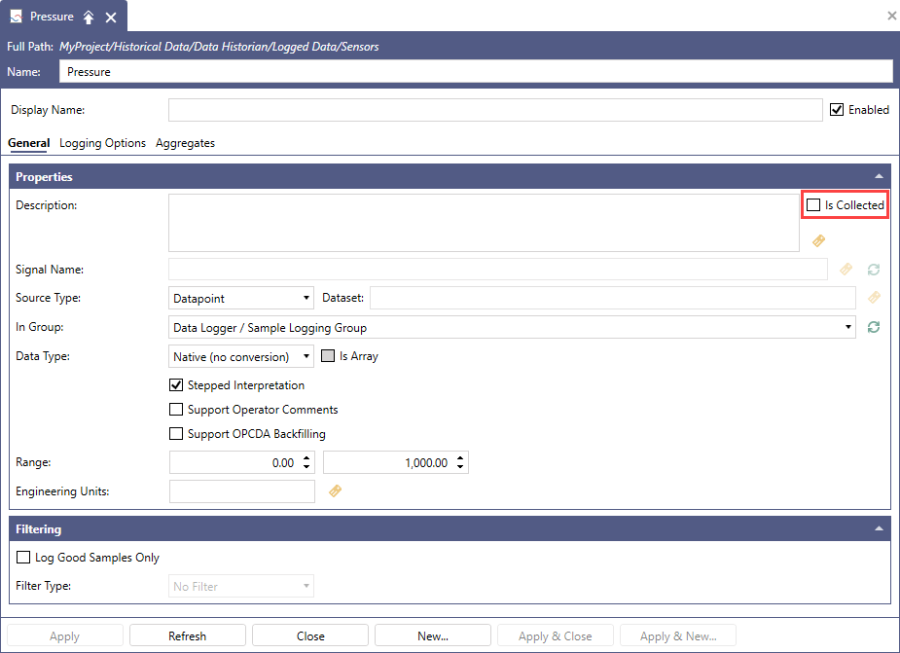Uncheck Stepped Interpretation
The width and height of the screenshot is (900, 653).
(176, 385)
